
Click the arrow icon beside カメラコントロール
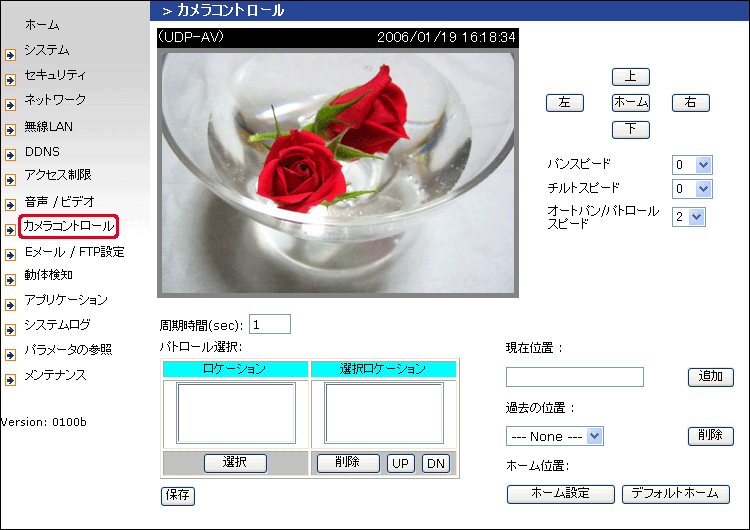click(11, 230)
